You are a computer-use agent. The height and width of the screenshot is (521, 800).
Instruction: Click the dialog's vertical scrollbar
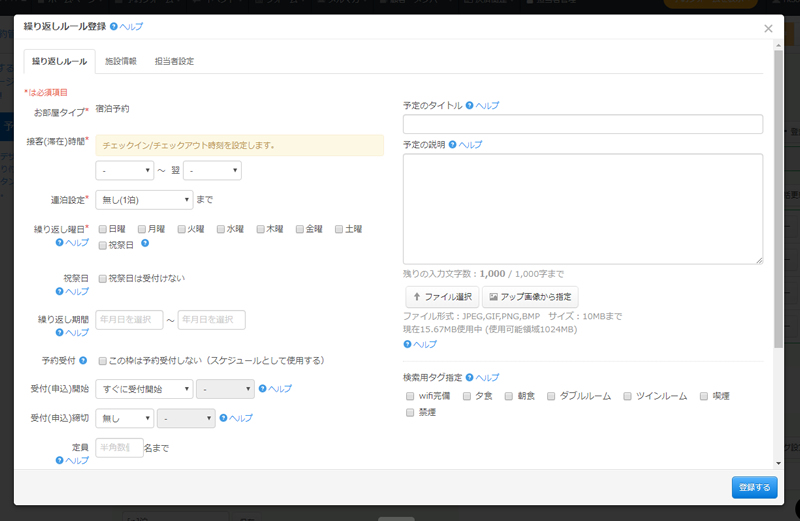(x=779, y=200)
